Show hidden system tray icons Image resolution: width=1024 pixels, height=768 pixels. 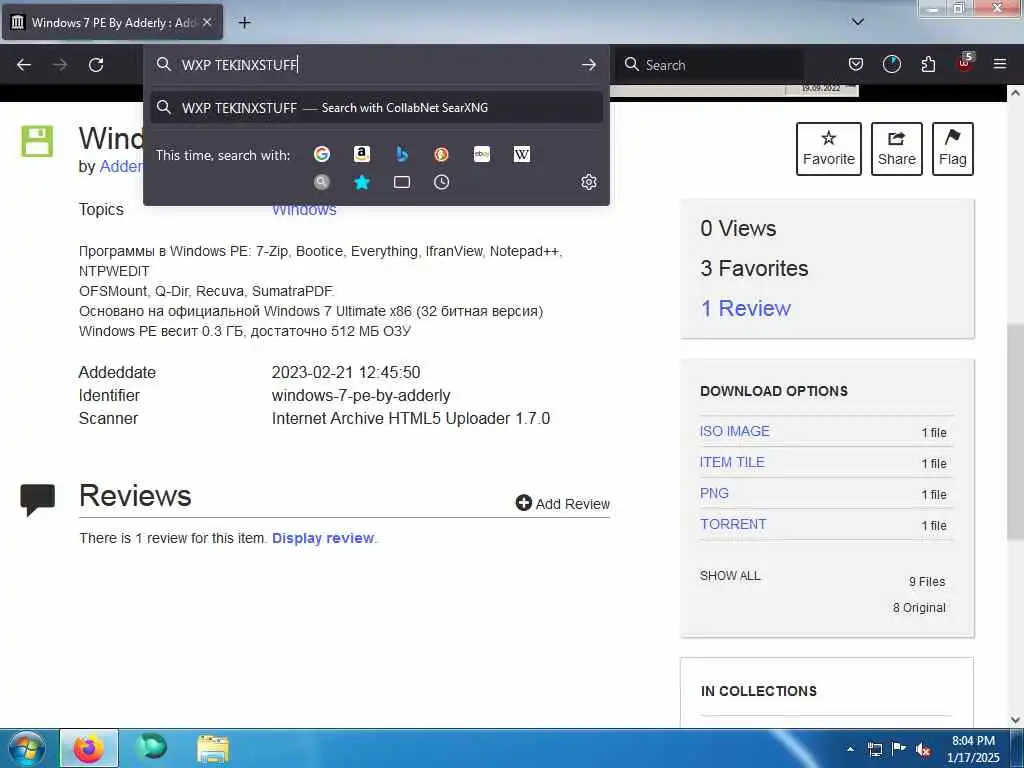tap(850, 749)
